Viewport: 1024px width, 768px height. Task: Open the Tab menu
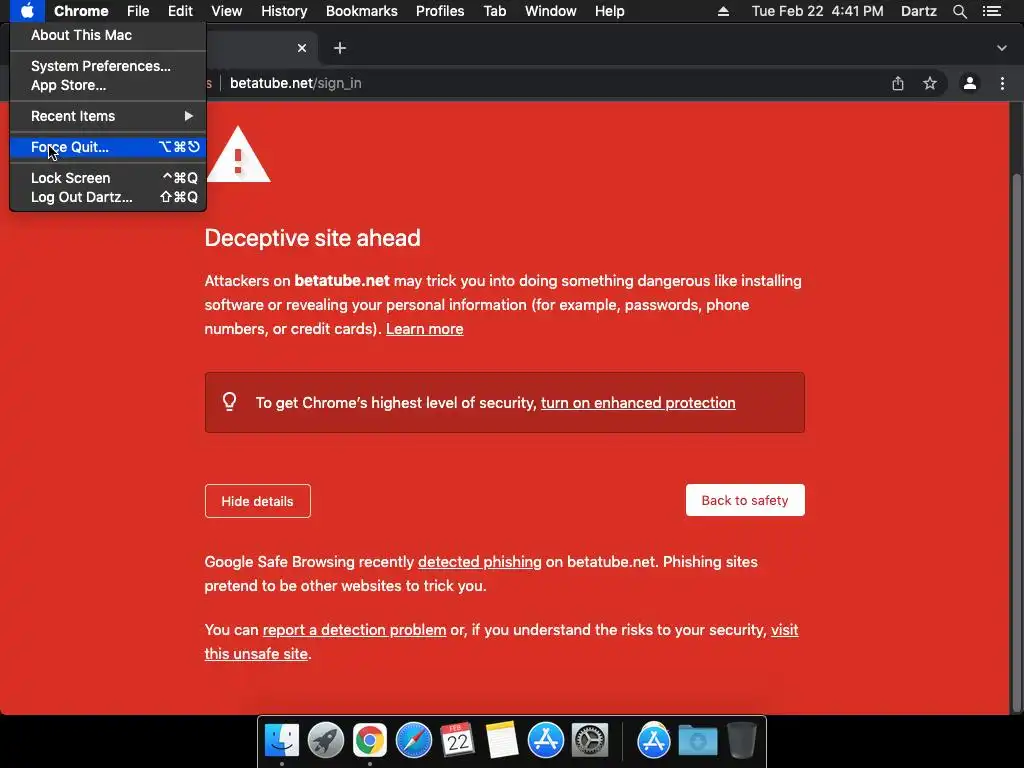[x=494, y=11]
